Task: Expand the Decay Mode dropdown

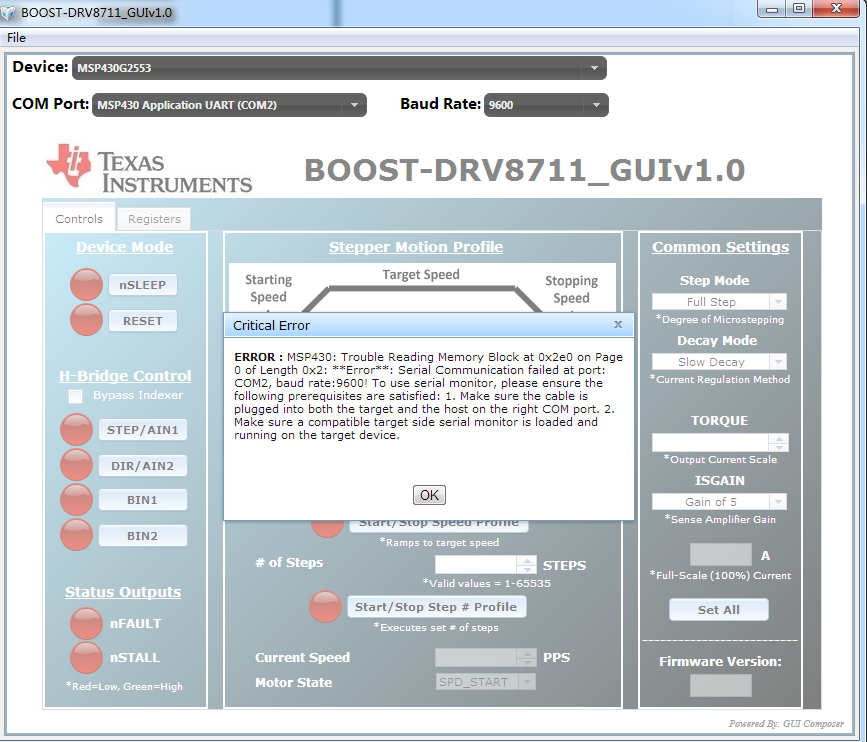Action: coord(719,362)
